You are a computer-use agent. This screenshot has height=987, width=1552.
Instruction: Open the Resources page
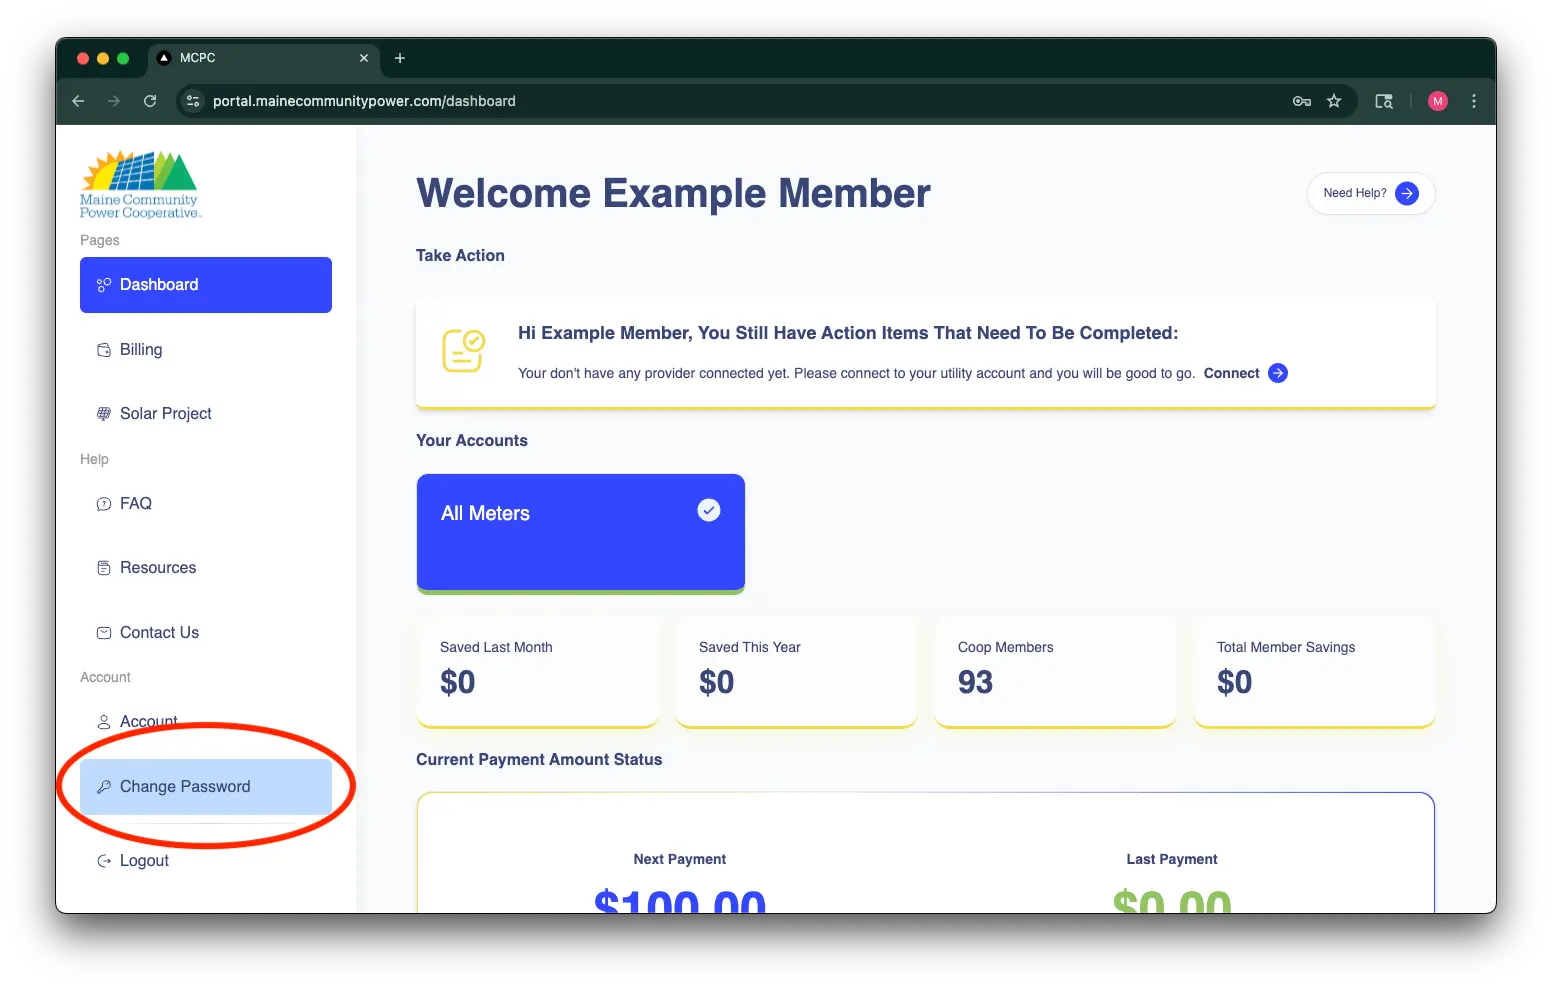tap(206, 568)
